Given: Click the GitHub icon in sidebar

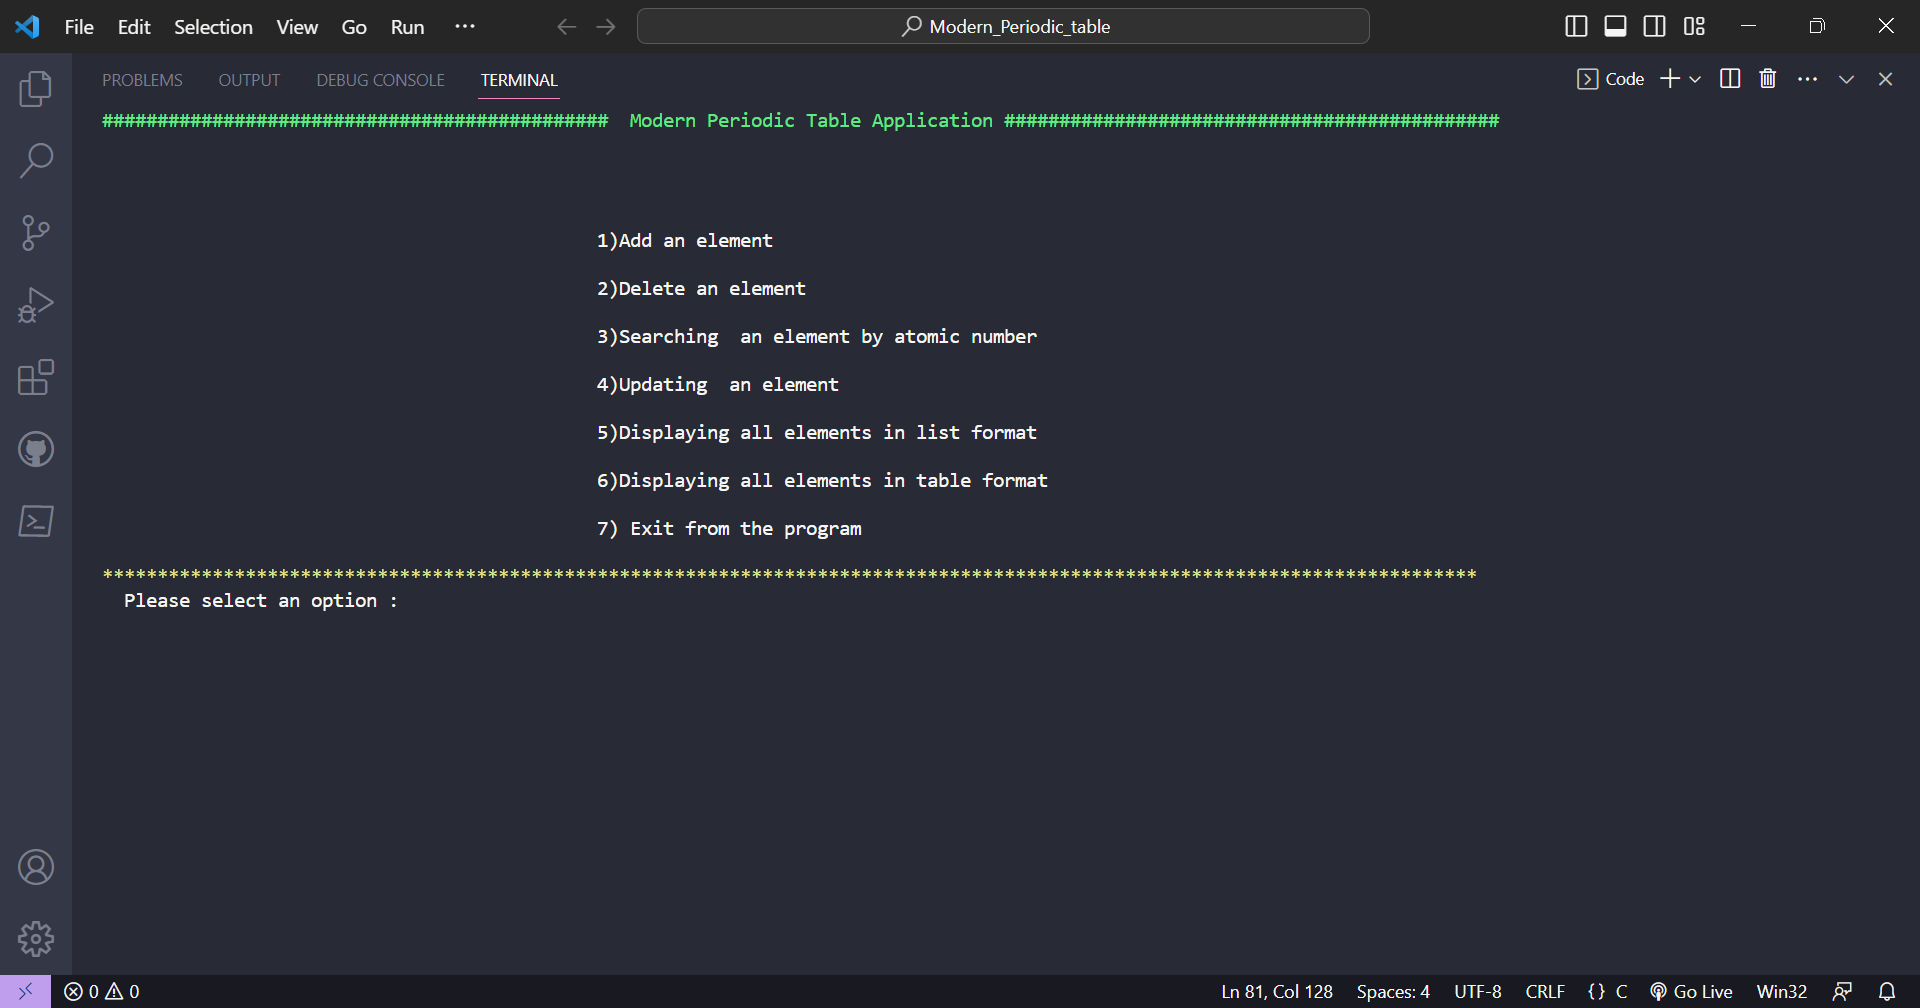Looking at the screenshot, I should tap(36, 449).
